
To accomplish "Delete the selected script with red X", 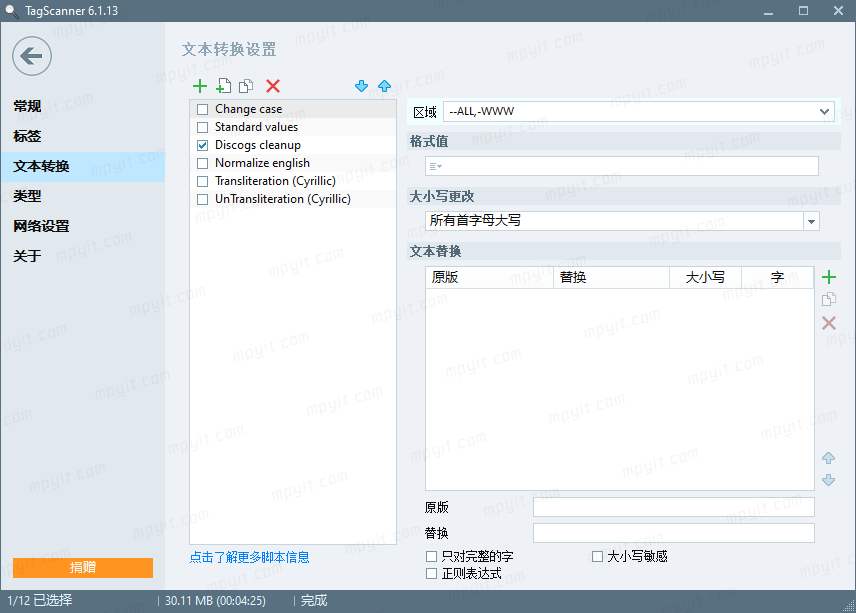I will point(273,86).
